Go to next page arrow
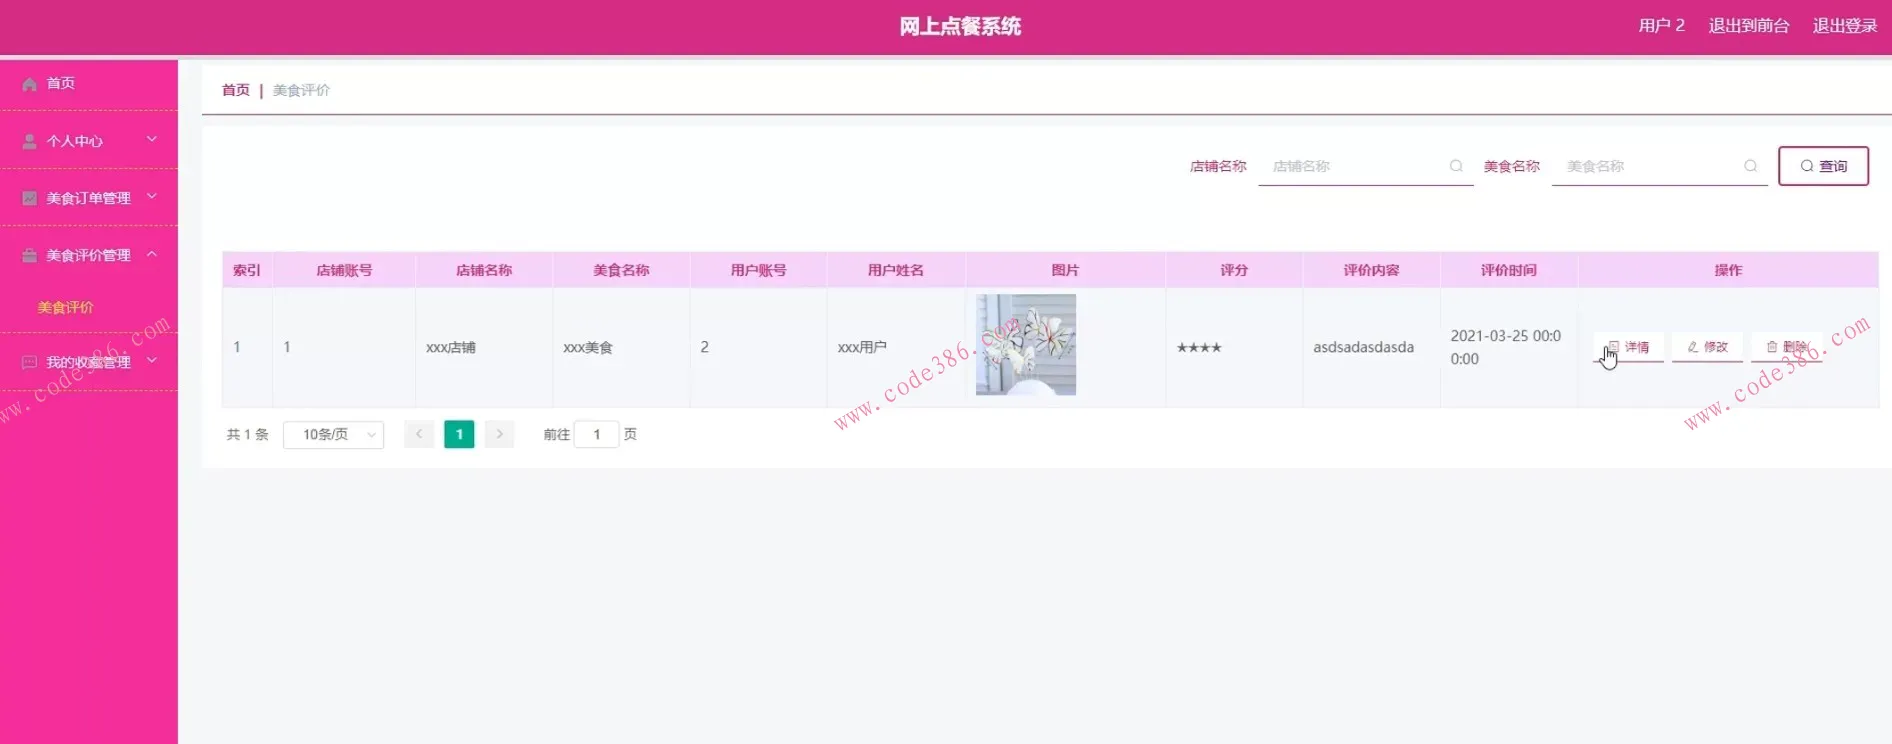 (499, 434)
